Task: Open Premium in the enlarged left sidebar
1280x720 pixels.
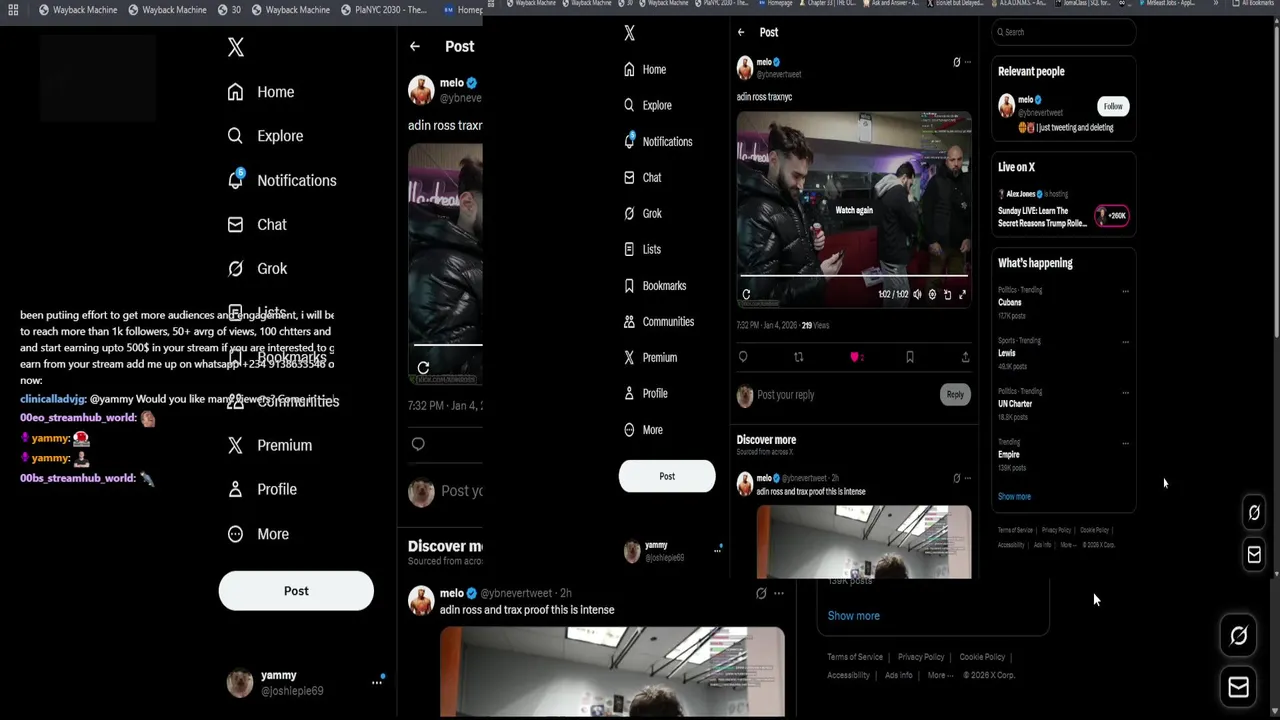Action: click(269, 446)
